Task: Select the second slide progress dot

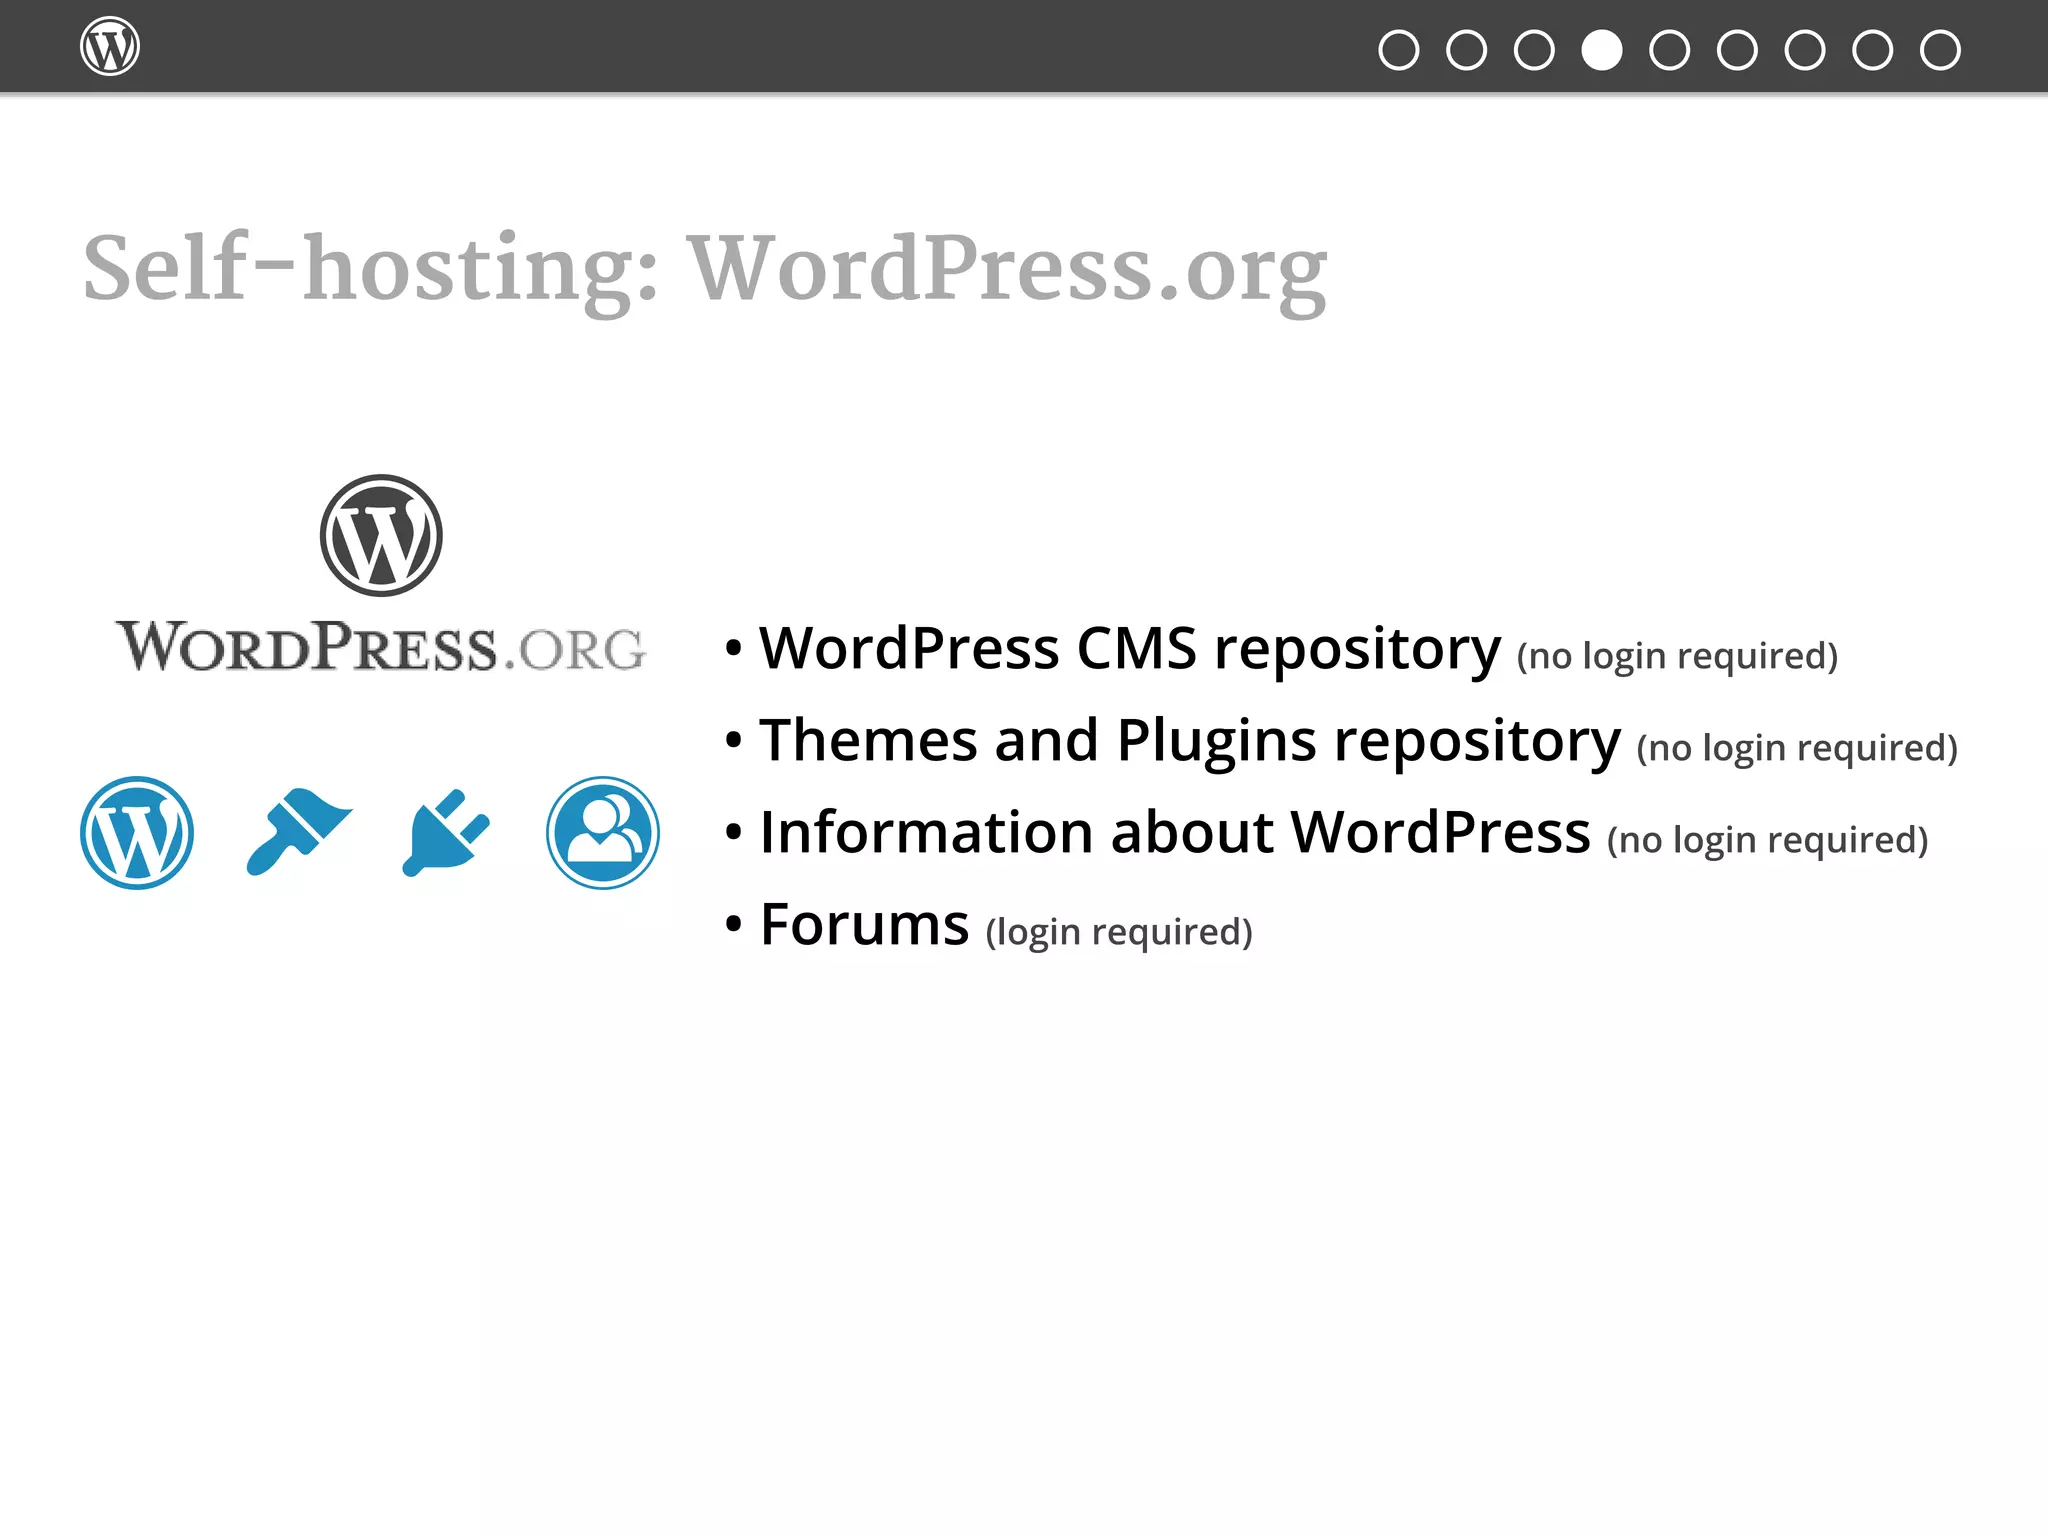Action: coord(1466,50)
